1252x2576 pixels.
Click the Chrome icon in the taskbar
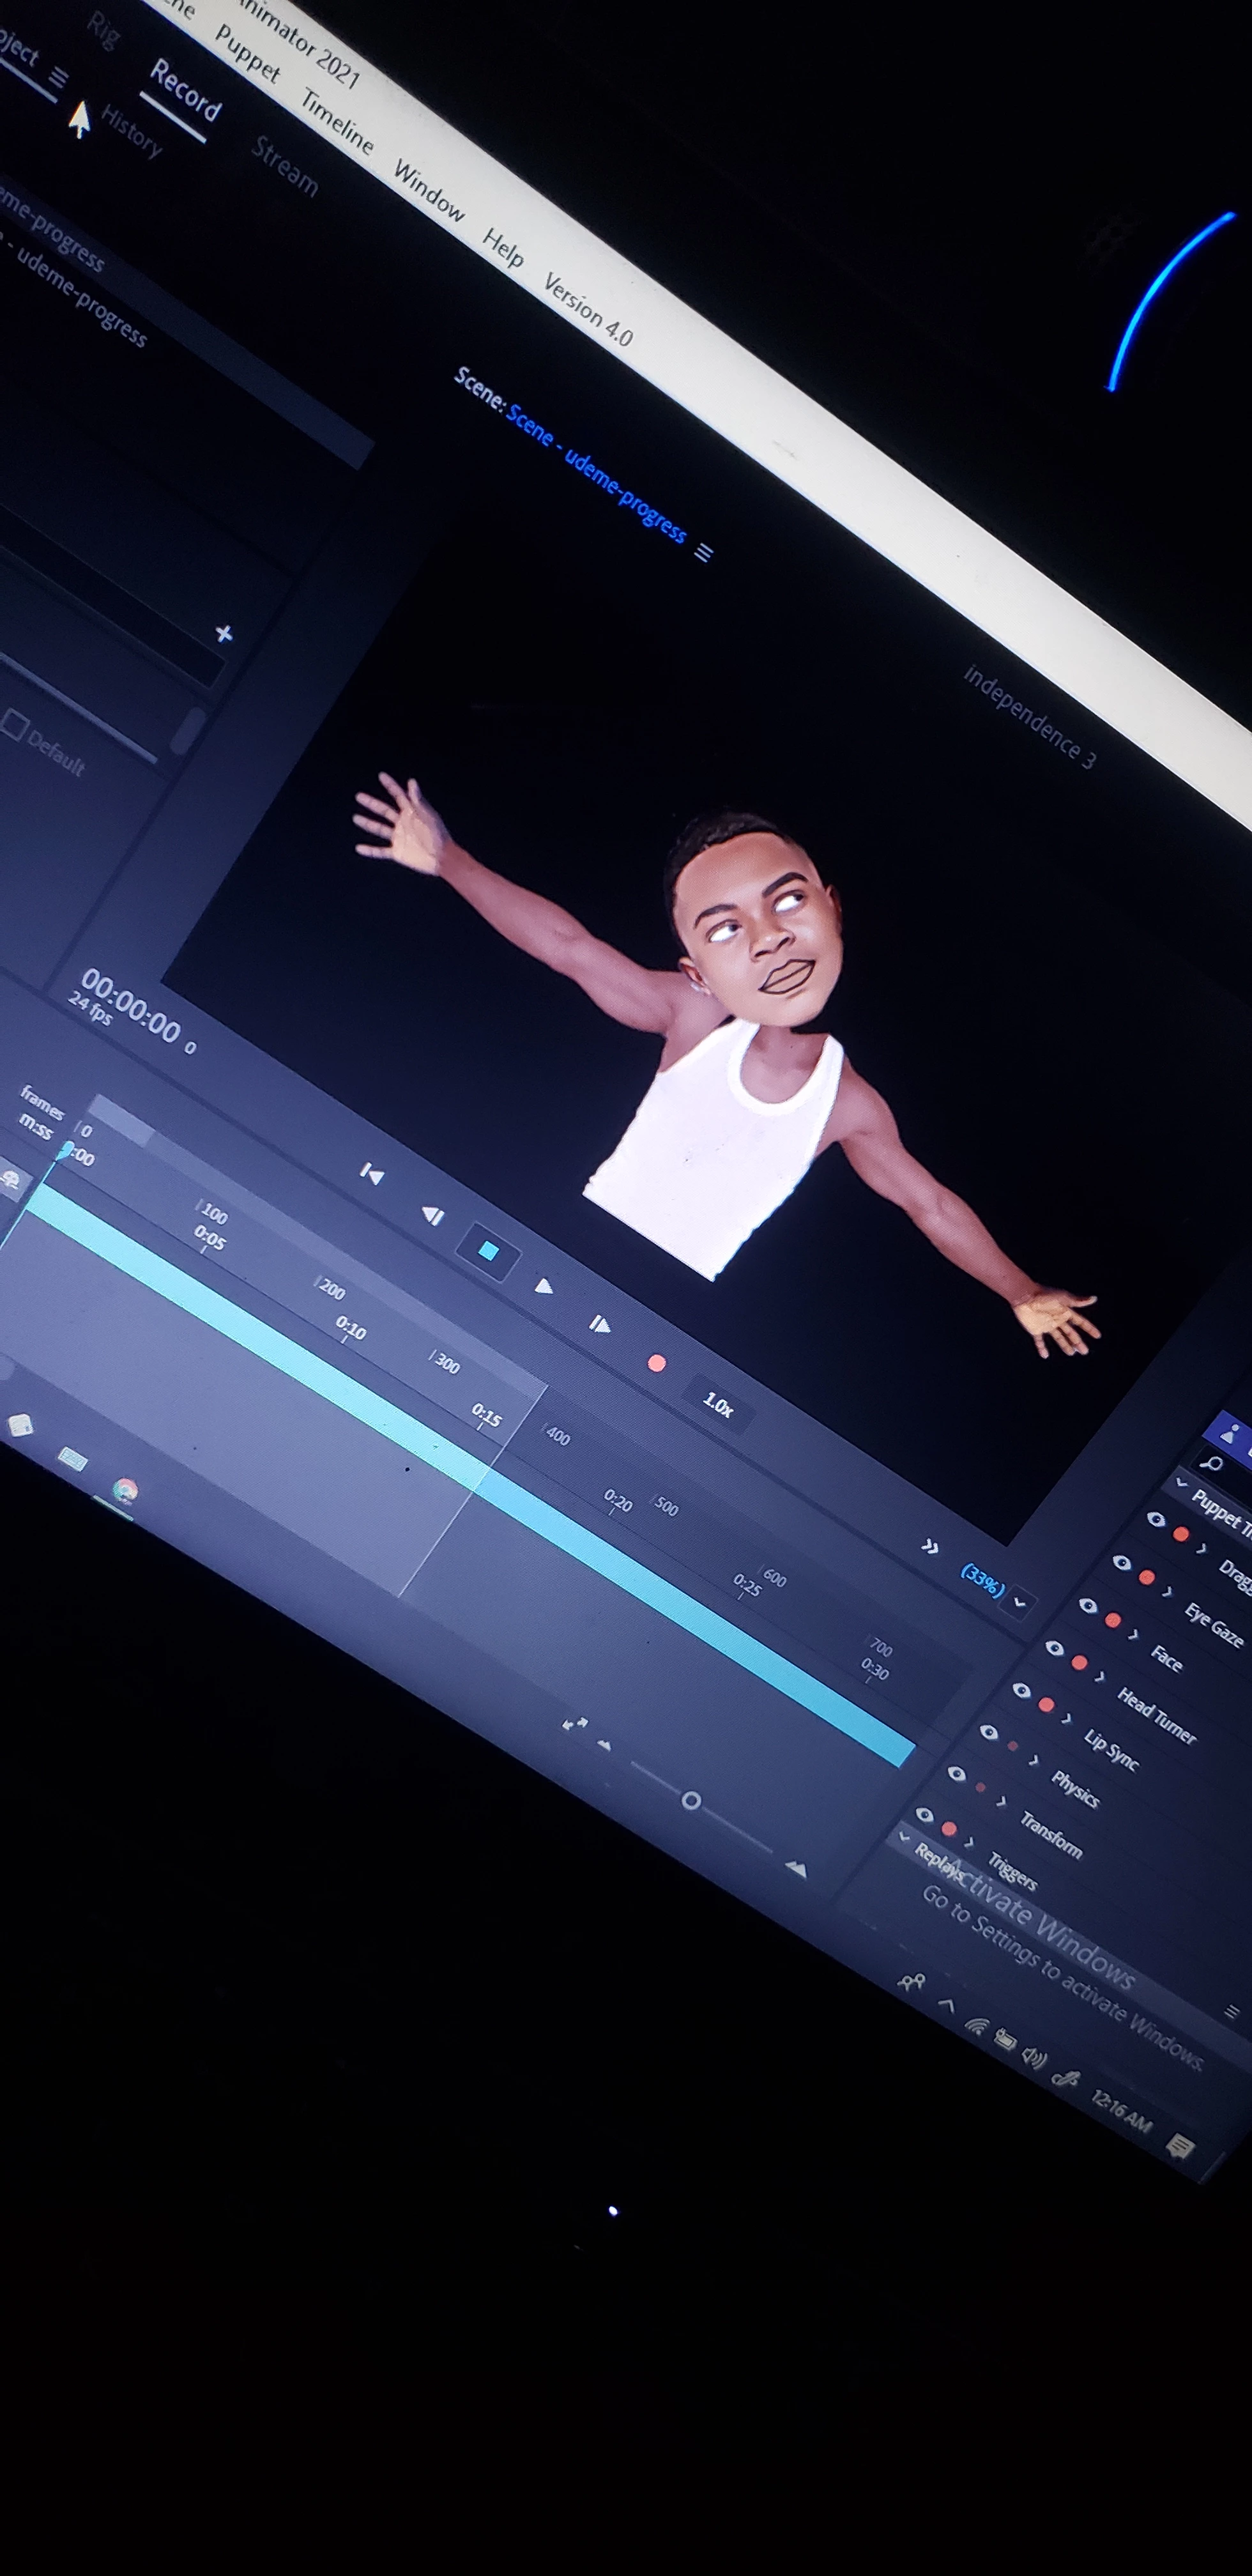coord(125,1491)
